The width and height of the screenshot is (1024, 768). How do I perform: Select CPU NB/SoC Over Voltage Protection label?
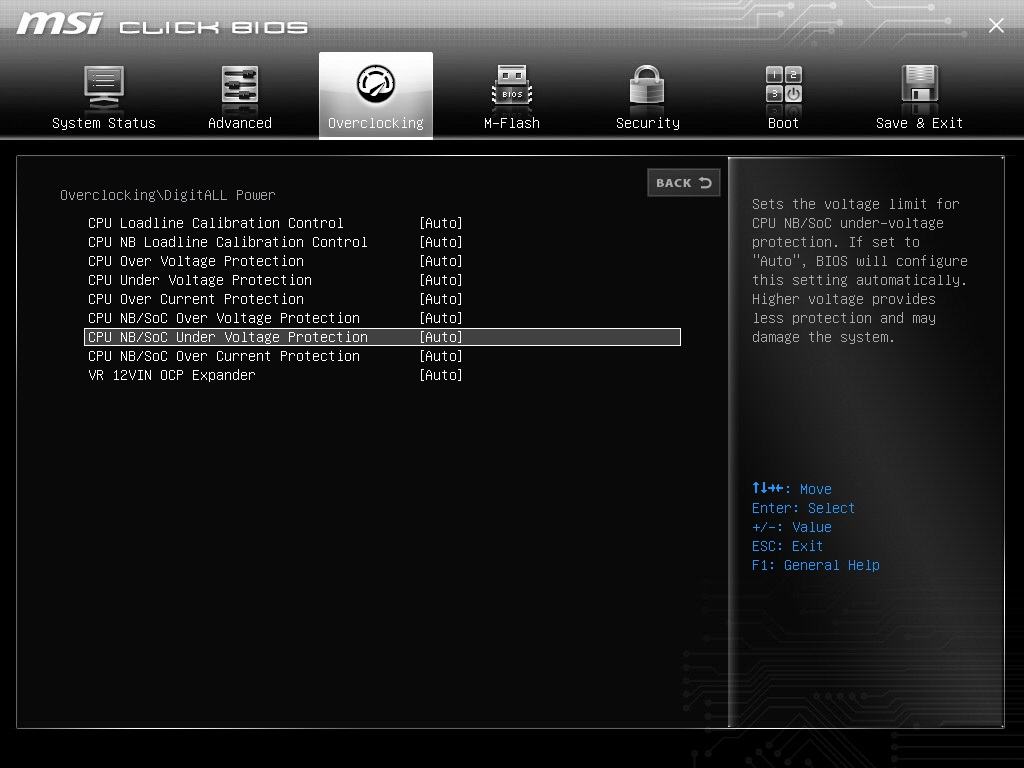point(224,318)
